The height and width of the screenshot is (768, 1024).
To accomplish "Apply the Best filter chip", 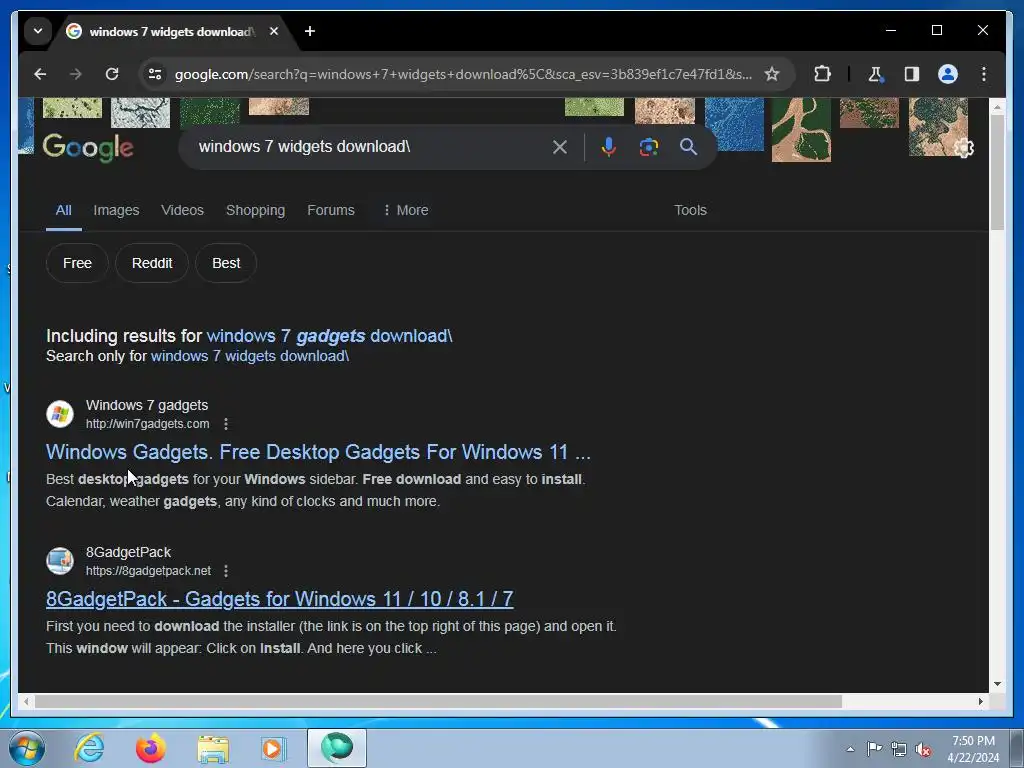I will pos(226,263).
